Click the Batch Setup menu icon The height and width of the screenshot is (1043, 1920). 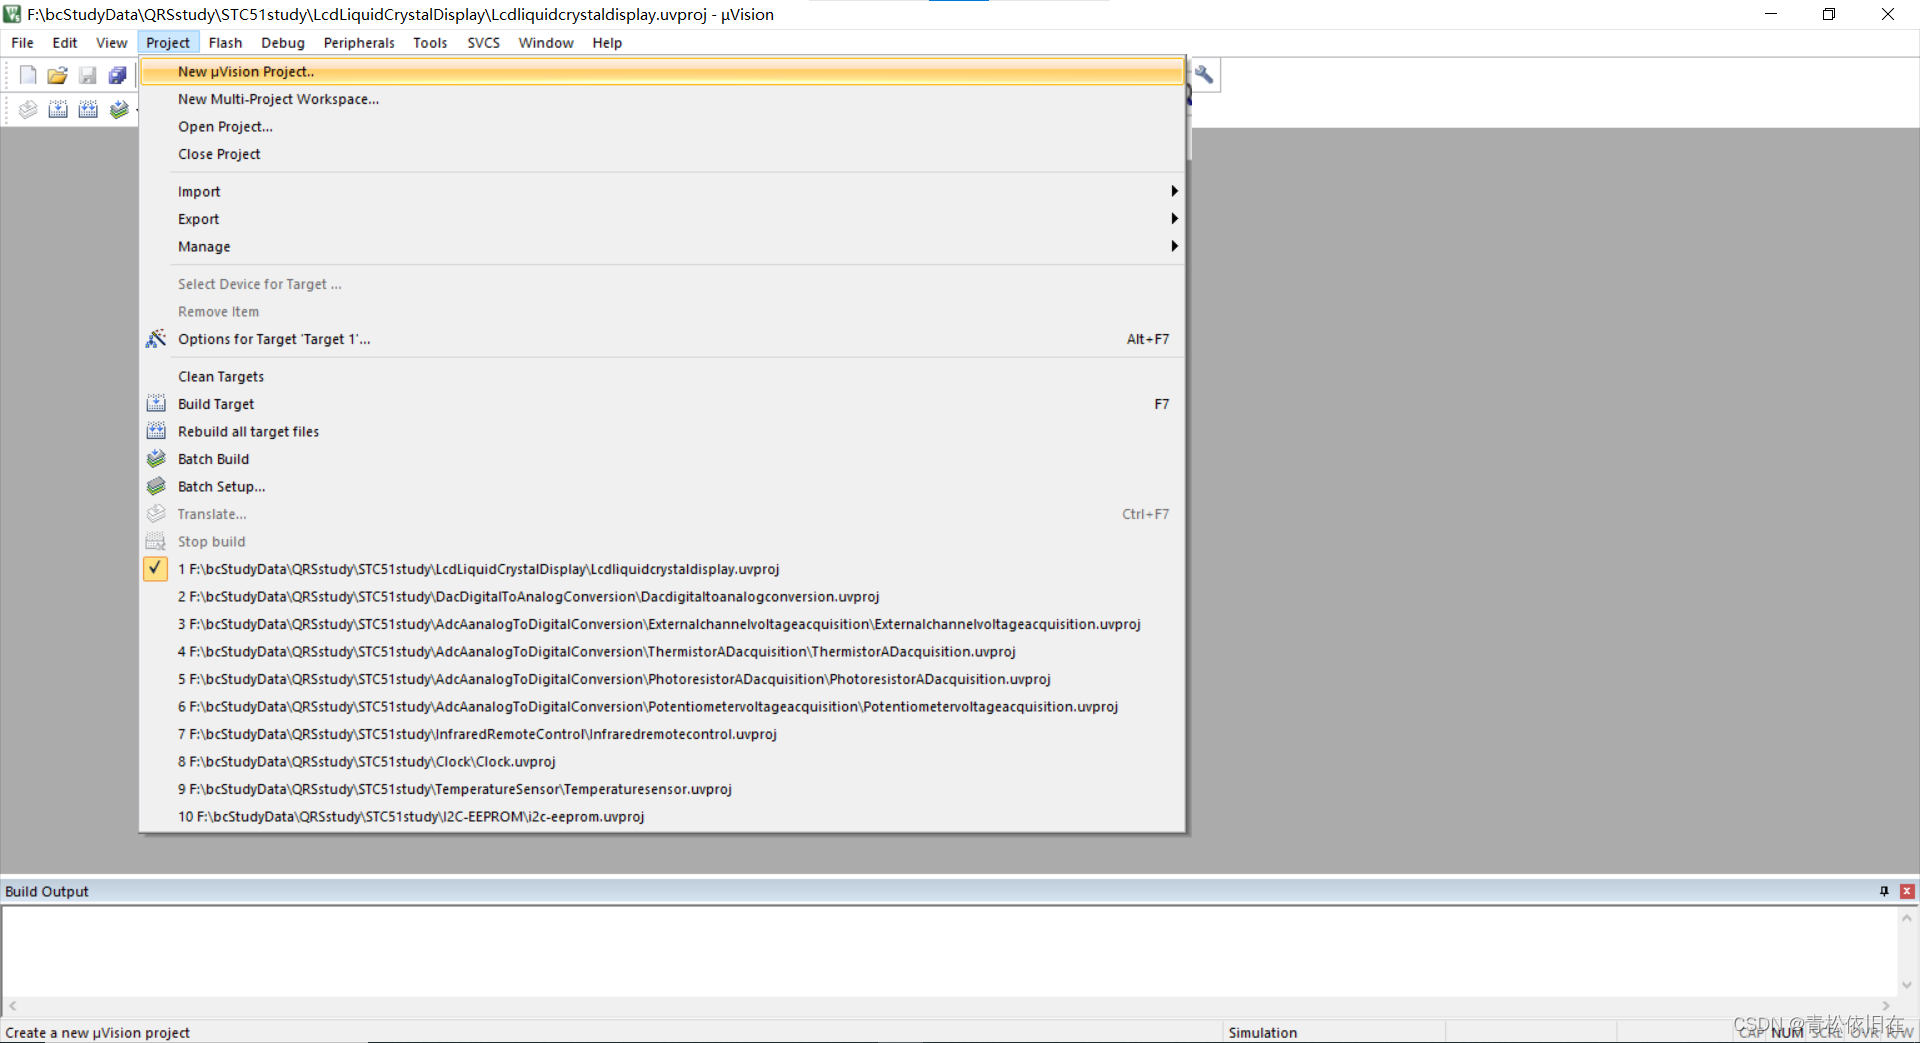(156, 486)
